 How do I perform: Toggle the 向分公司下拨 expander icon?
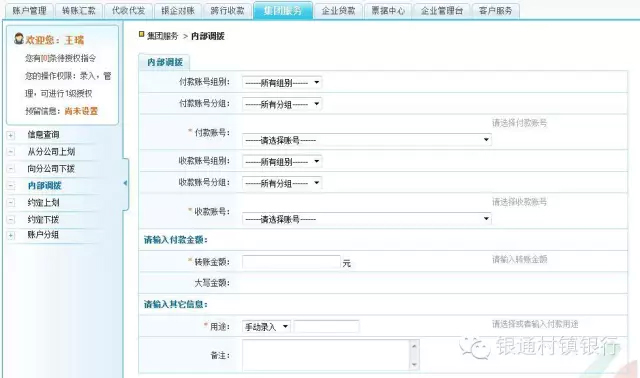11,169
